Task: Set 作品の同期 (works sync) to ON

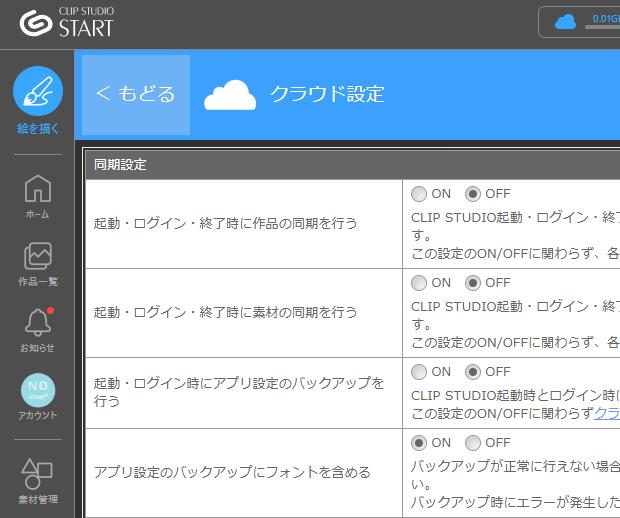Action: [419, 194]
